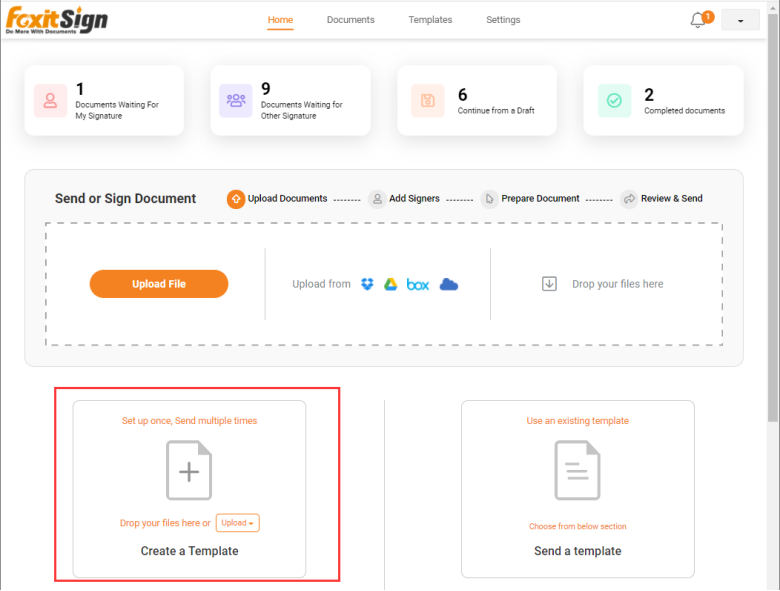This screenshot has height=591, width=780.
Task: Click the orange draft save icon
Action: (x=427, y=100)
